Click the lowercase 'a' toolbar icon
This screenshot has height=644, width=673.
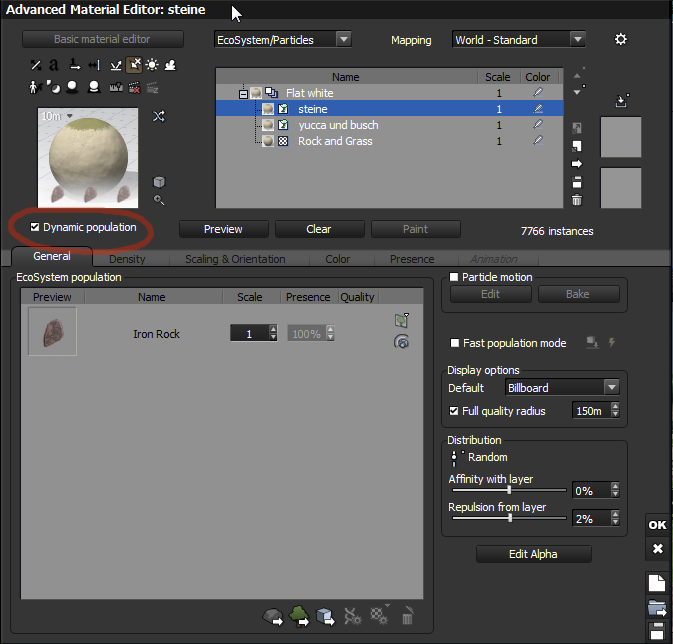click(x=54, y=65)
